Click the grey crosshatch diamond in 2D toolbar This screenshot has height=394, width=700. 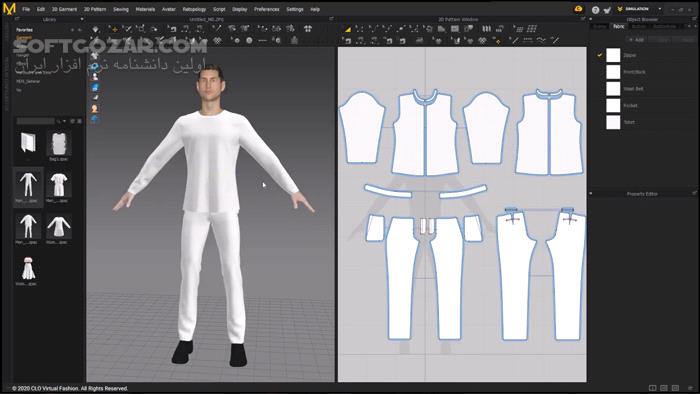tap(482, 41)
